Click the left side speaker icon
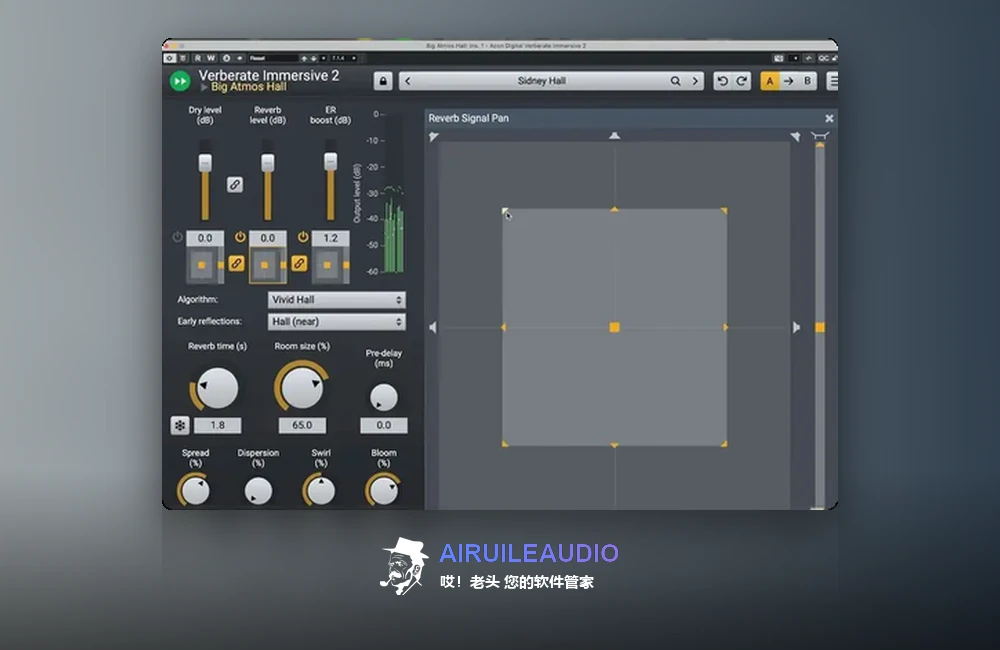 tap(433, 327)
